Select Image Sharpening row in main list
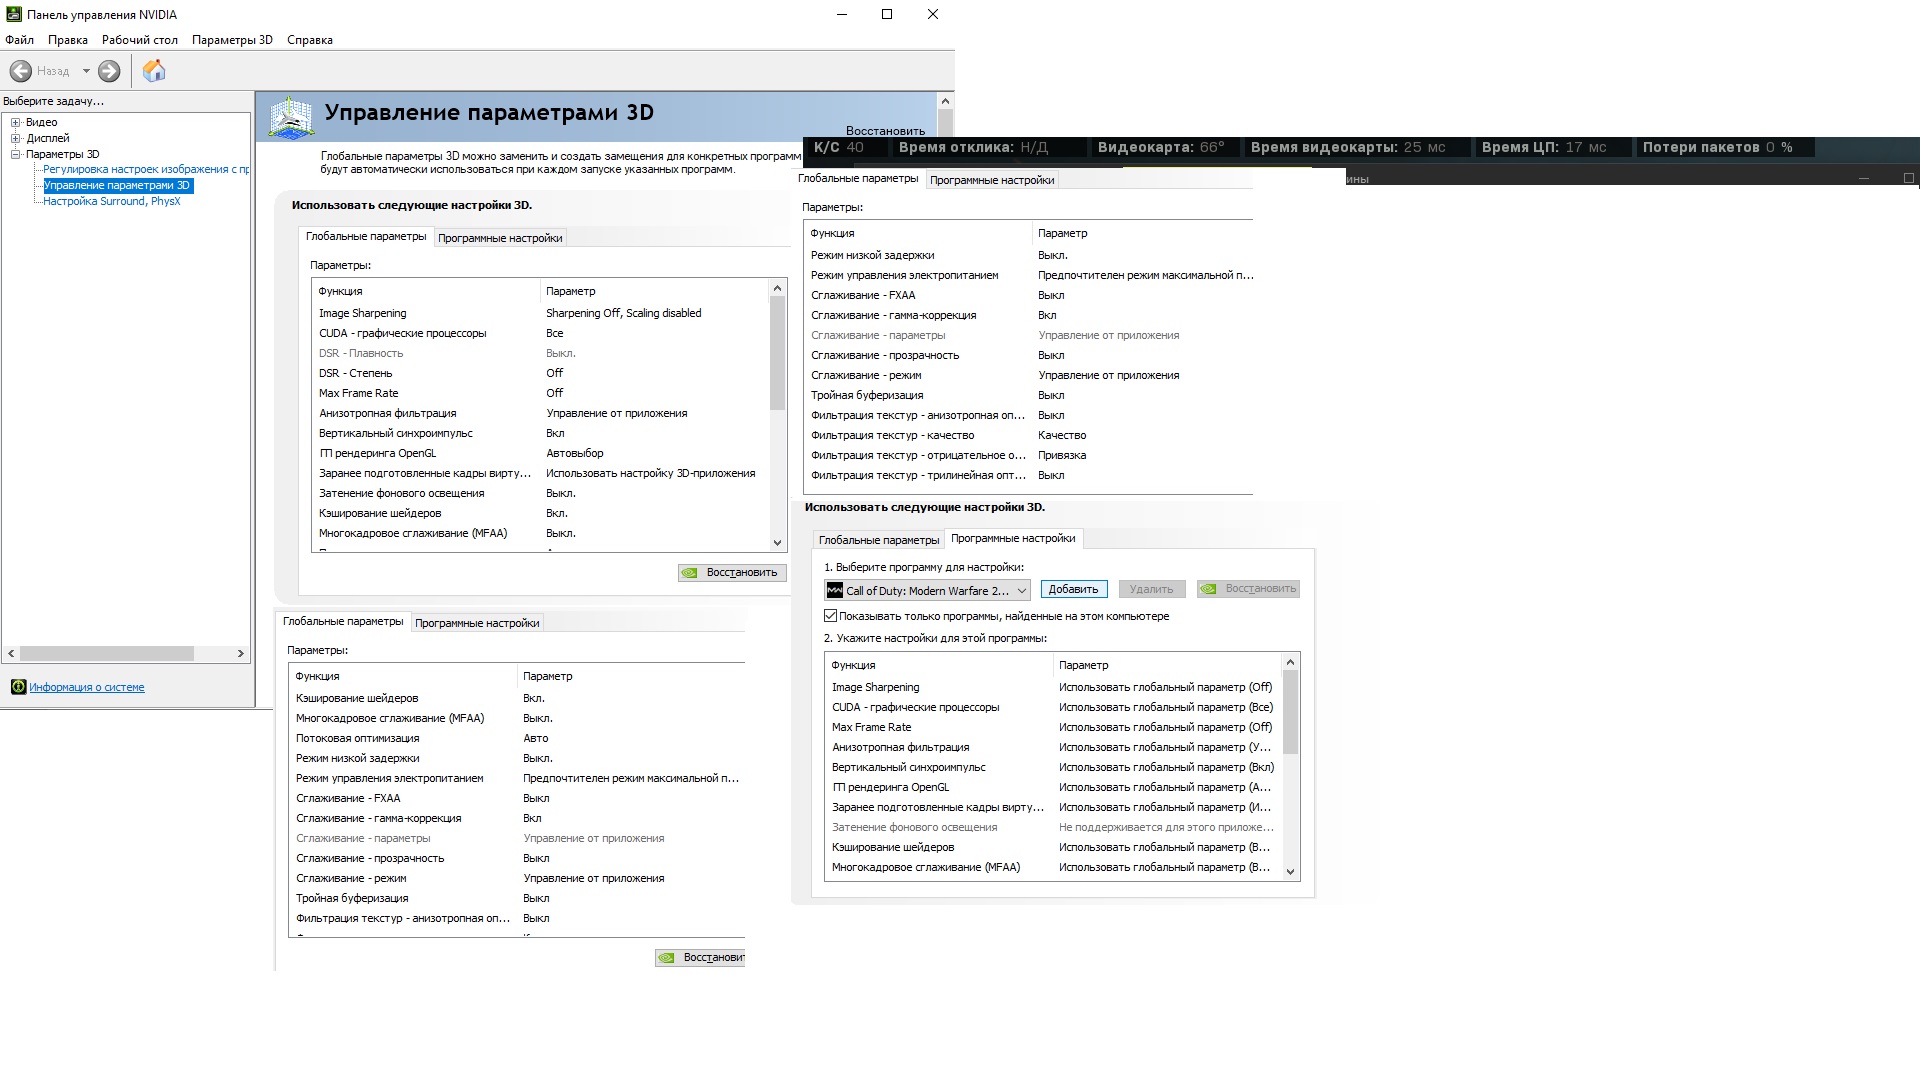 [540, 313]
